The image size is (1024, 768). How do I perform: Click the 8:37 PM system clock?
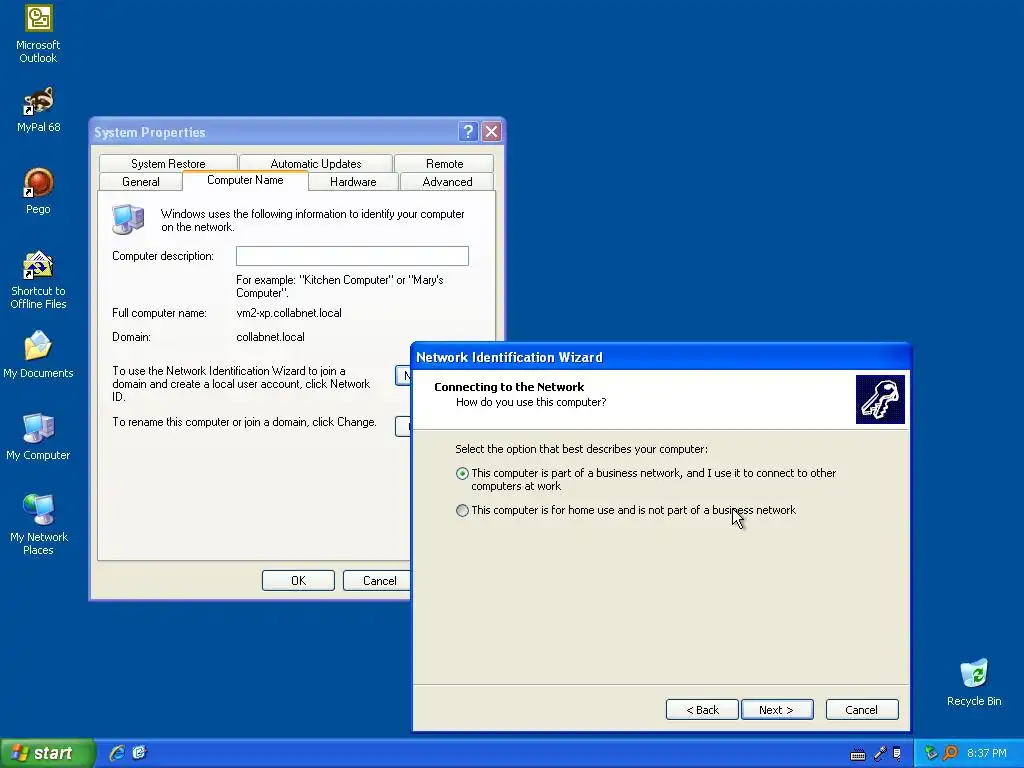986,753
